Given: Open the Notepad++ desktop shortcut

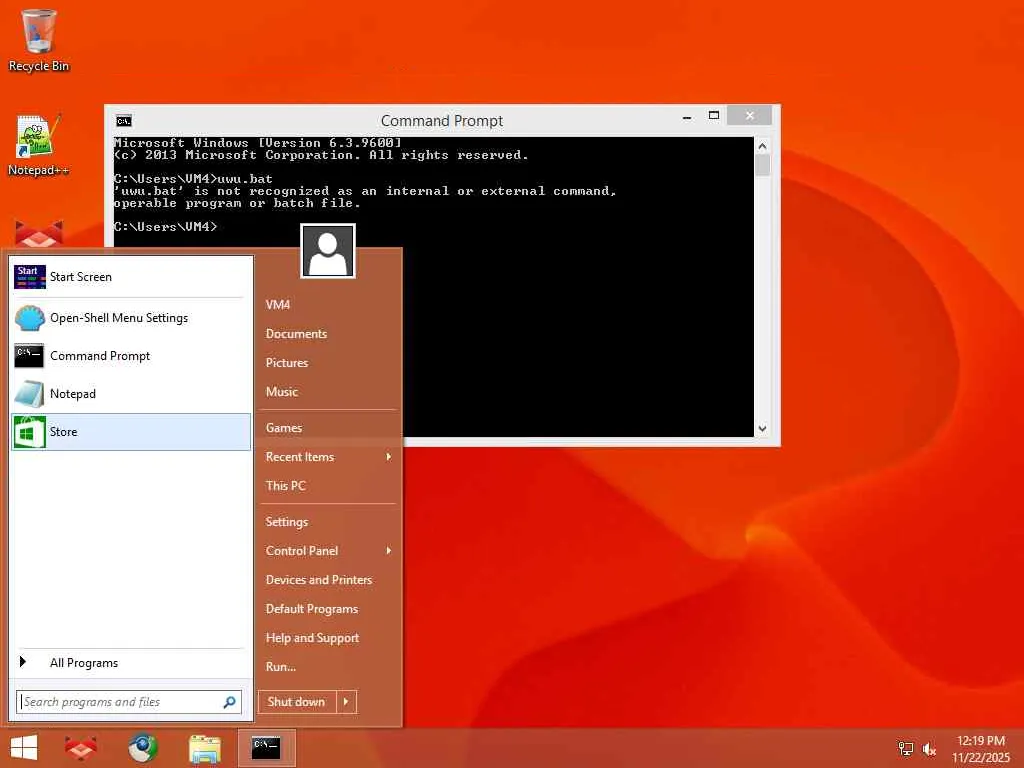Looking at the screenshot, I should point(39,145).
